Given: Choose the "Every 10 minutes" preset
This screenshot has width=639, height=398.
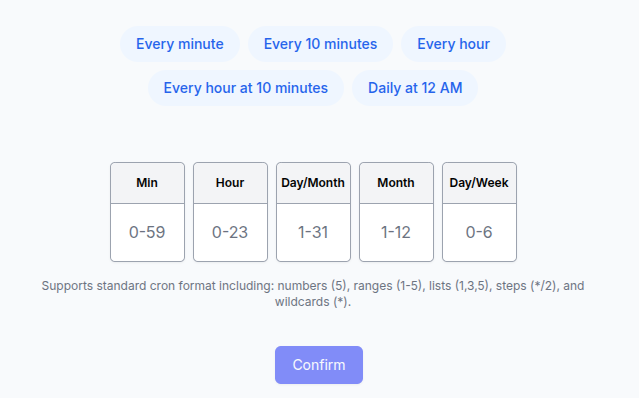Looking at the screenshot, I should tap(320, 44).
